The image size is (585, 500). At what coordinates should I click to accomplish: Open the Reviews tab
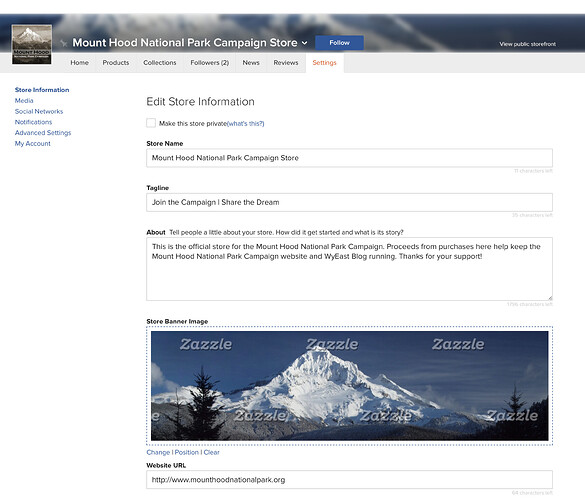click(286, 63)
